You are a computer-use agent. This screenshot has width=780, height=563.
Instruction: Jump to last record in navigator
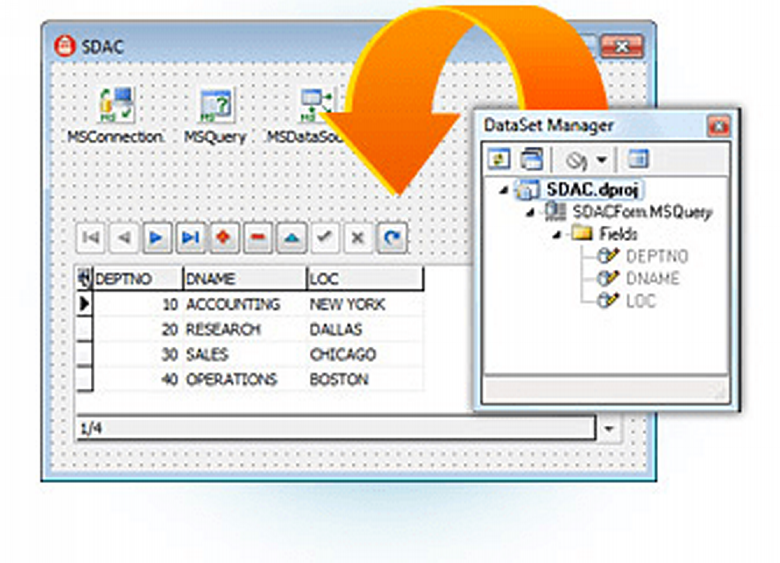tap(191, 238)
